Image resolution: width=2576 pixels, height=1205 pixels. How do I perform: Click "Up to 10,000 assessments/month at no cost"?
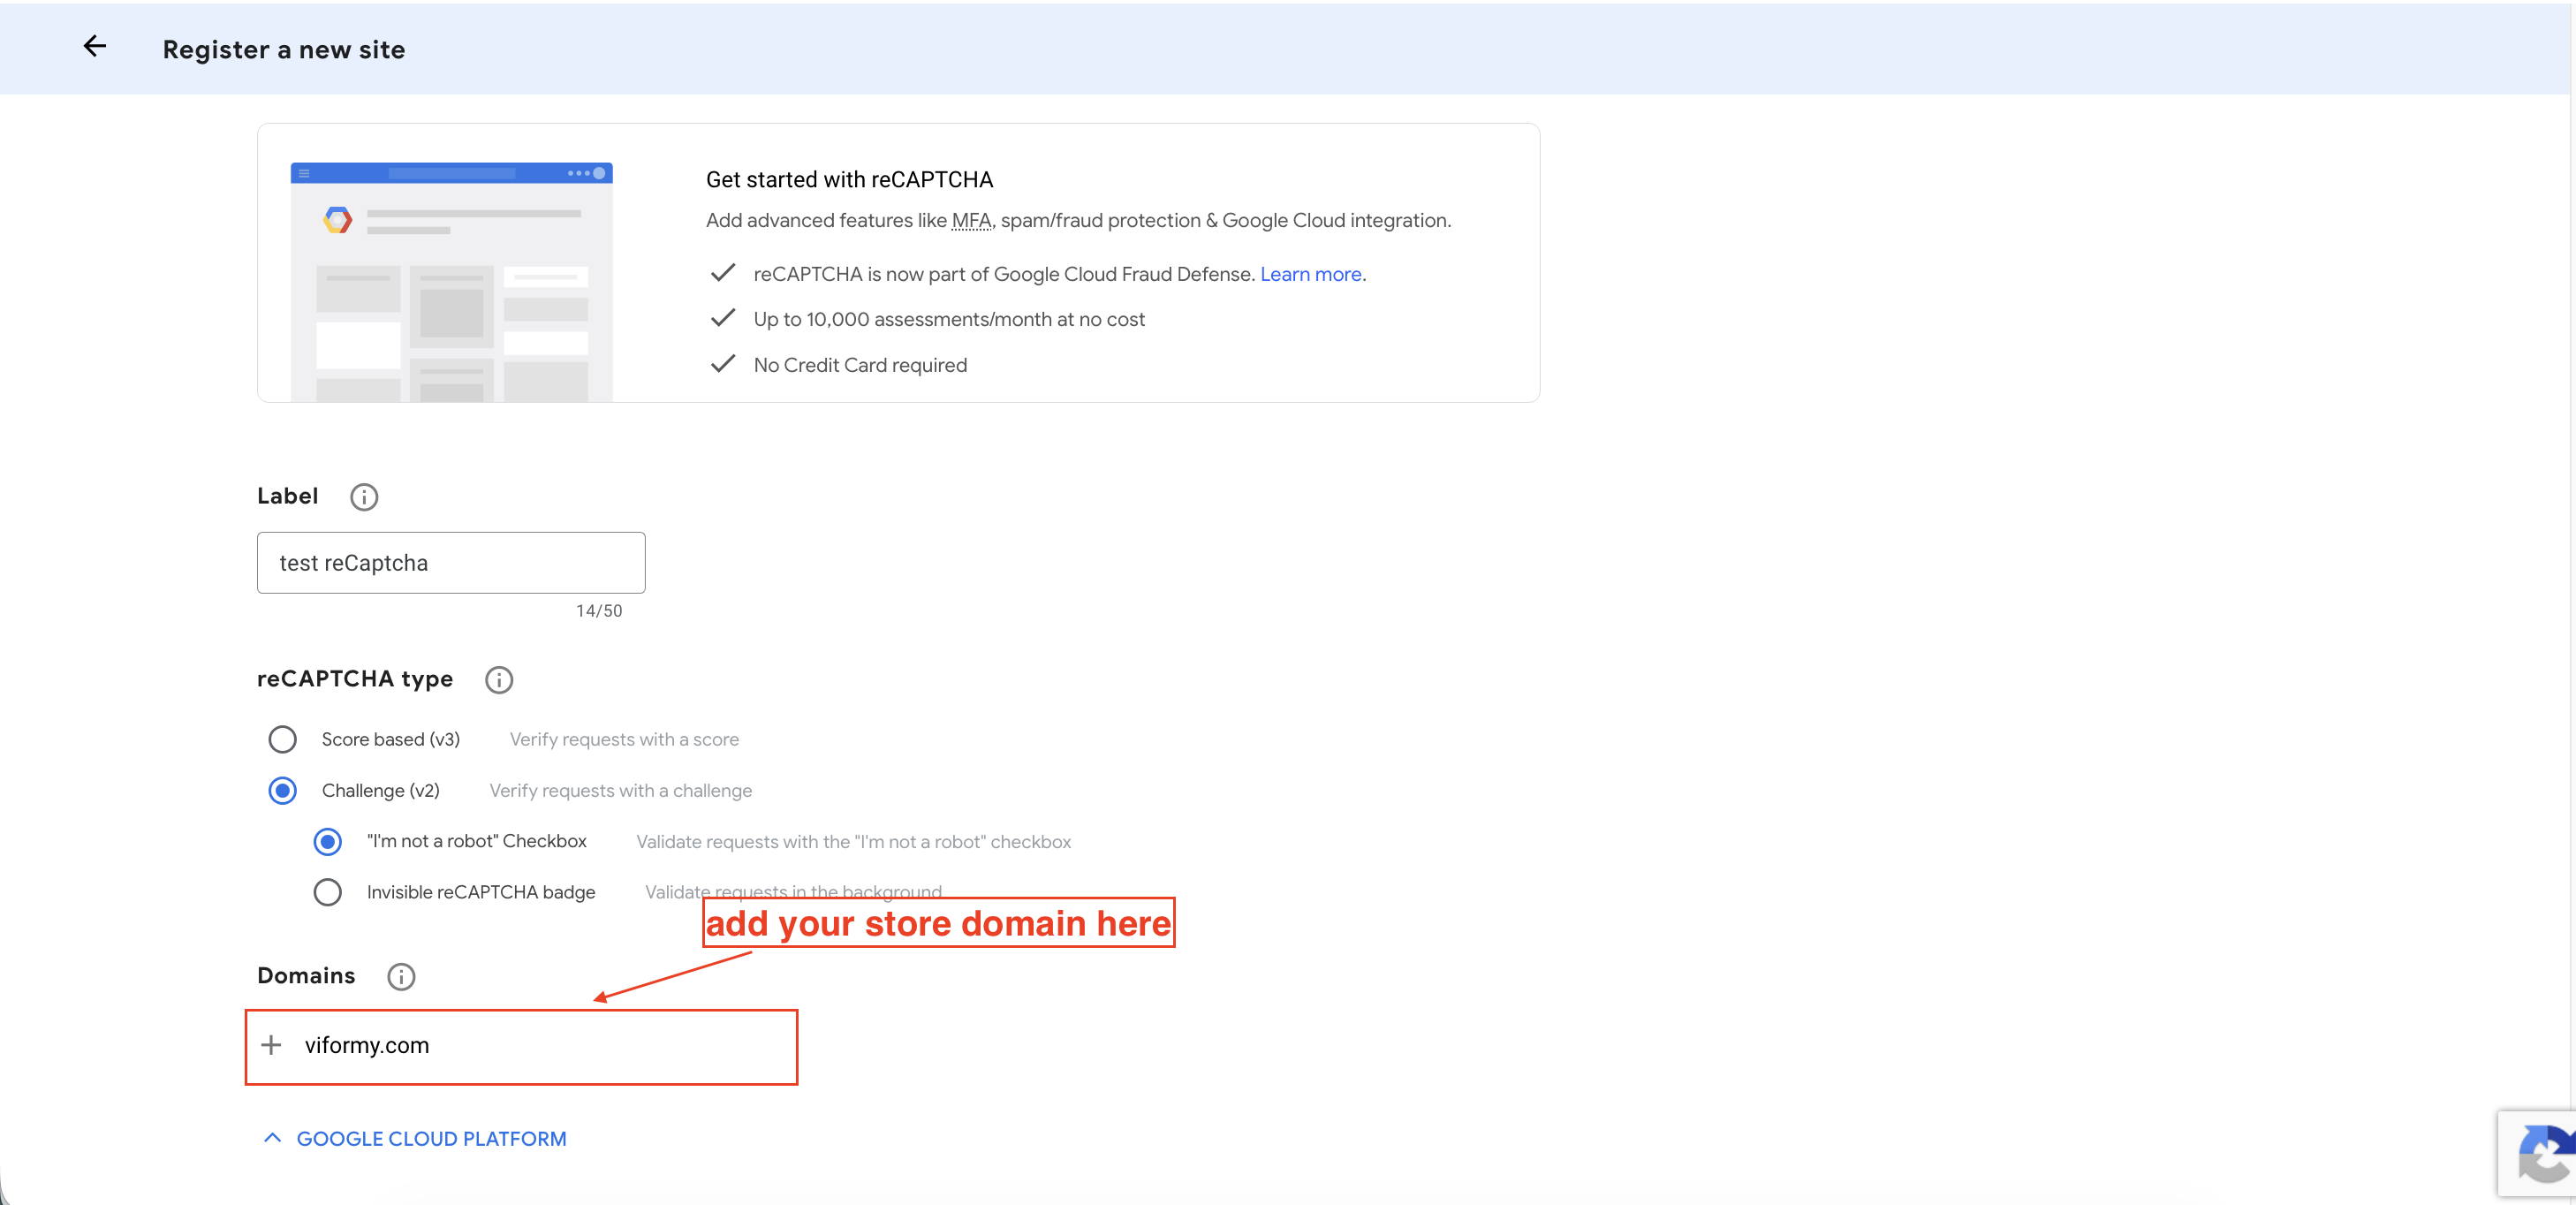pos(949,319)
